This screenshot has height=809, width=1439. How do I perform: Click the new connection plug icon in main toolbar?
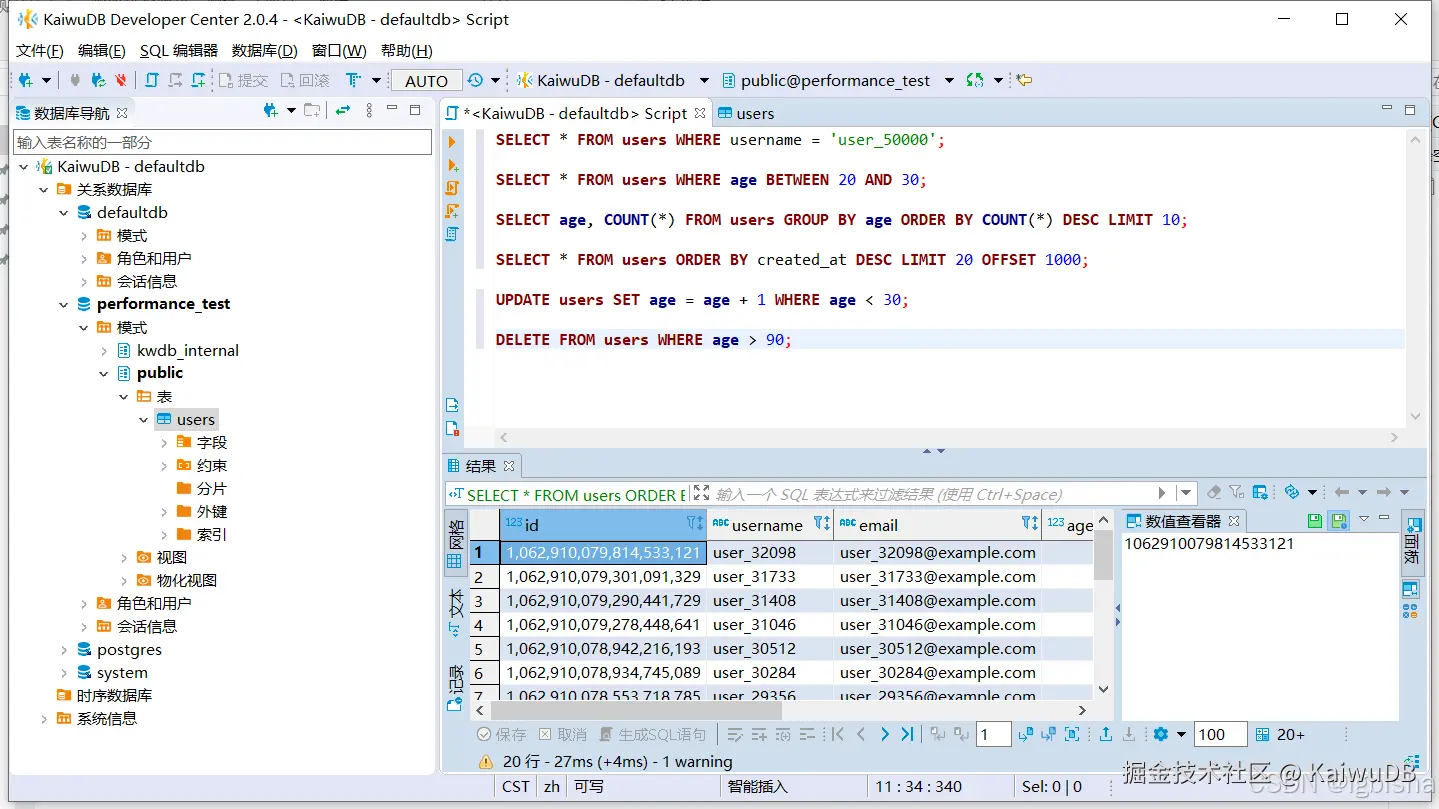point(25,80)
